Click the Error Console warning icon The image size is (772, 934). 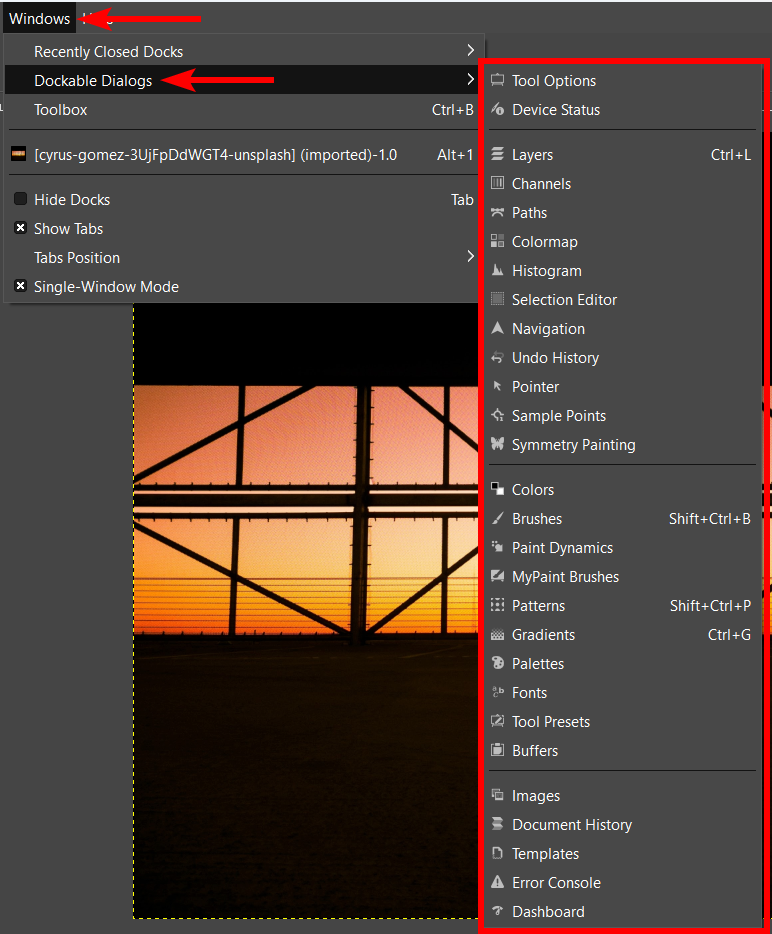[497, 883]
